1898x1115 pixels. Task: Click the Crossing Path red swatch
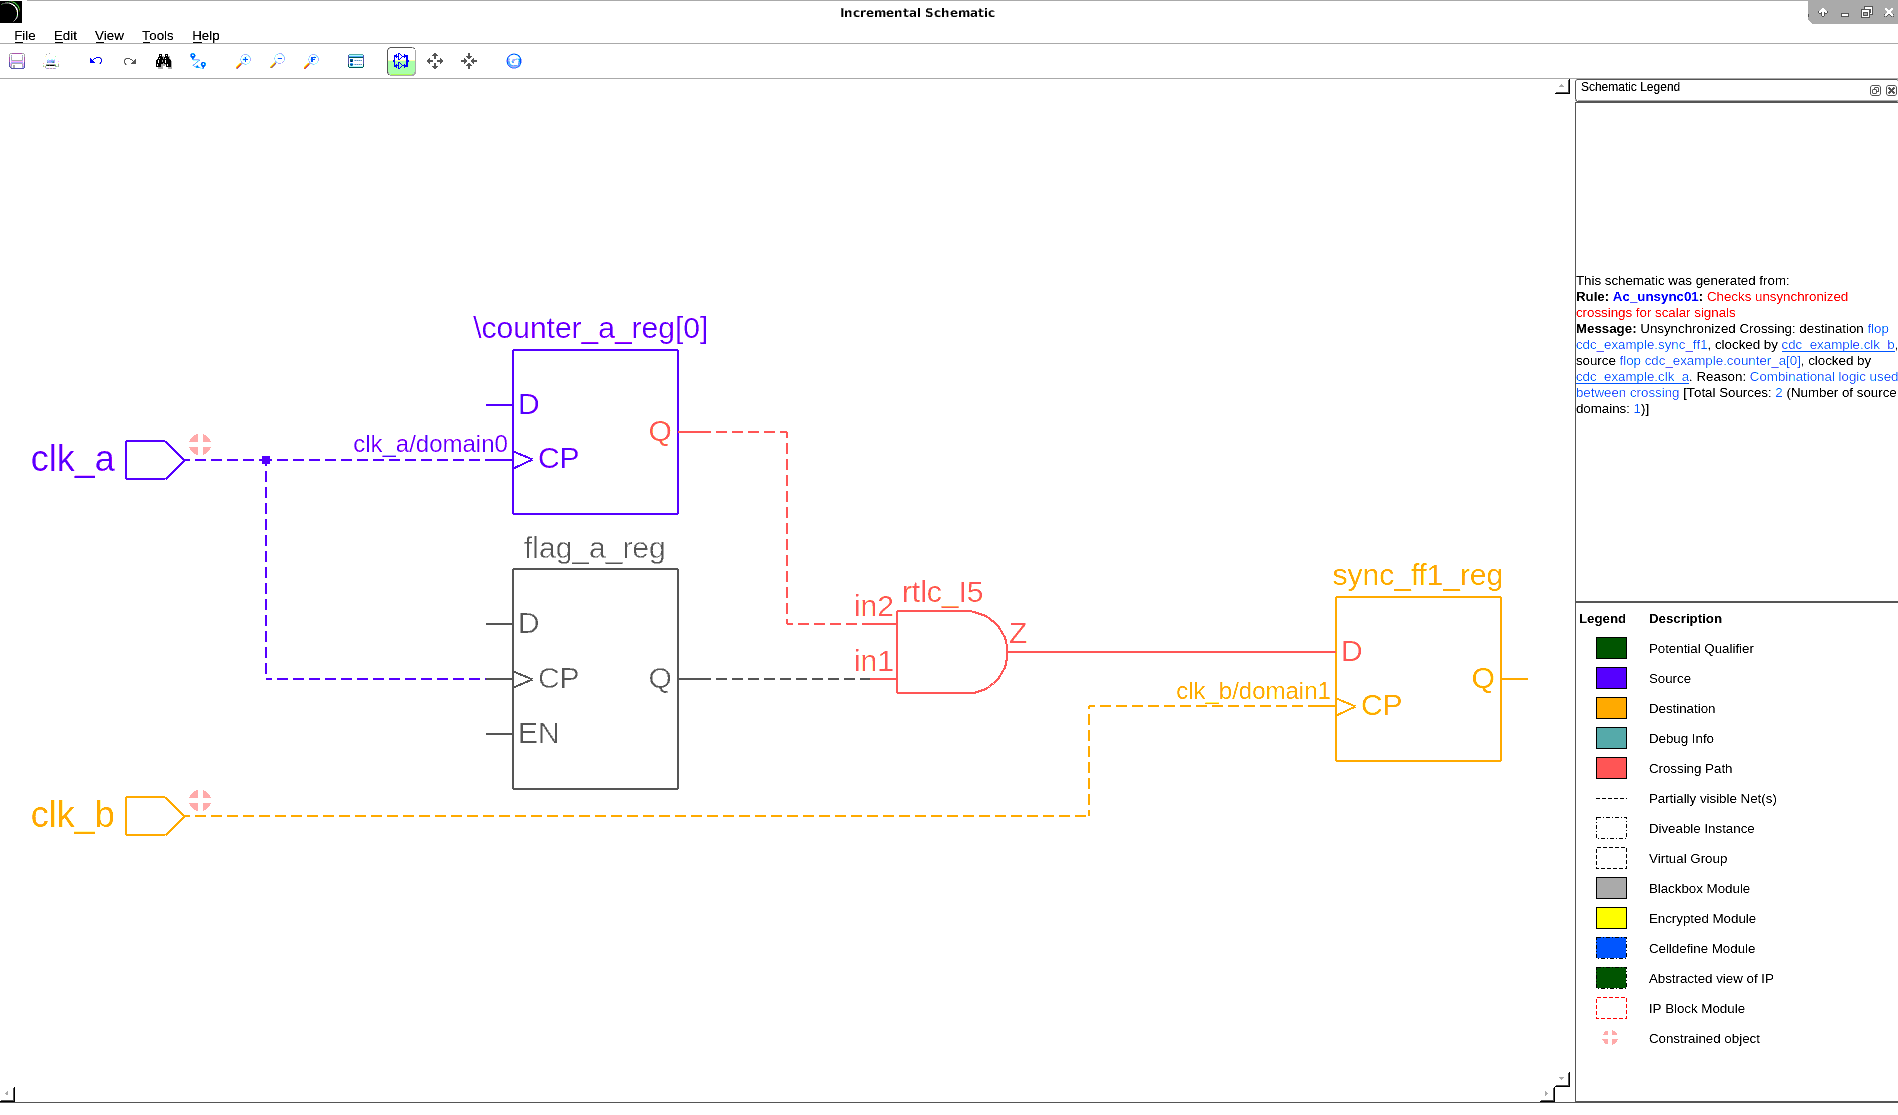coord(1611,768)
